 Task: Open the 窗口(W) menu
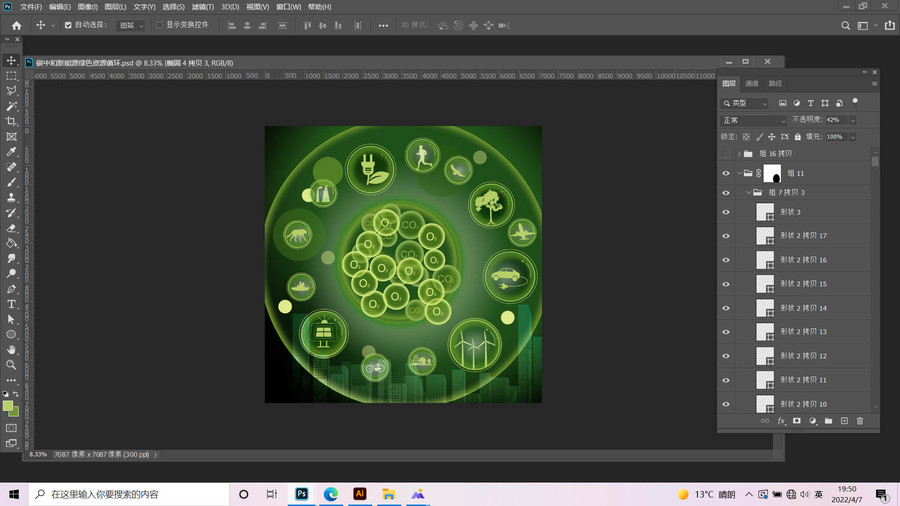click(x=288, y=7)
